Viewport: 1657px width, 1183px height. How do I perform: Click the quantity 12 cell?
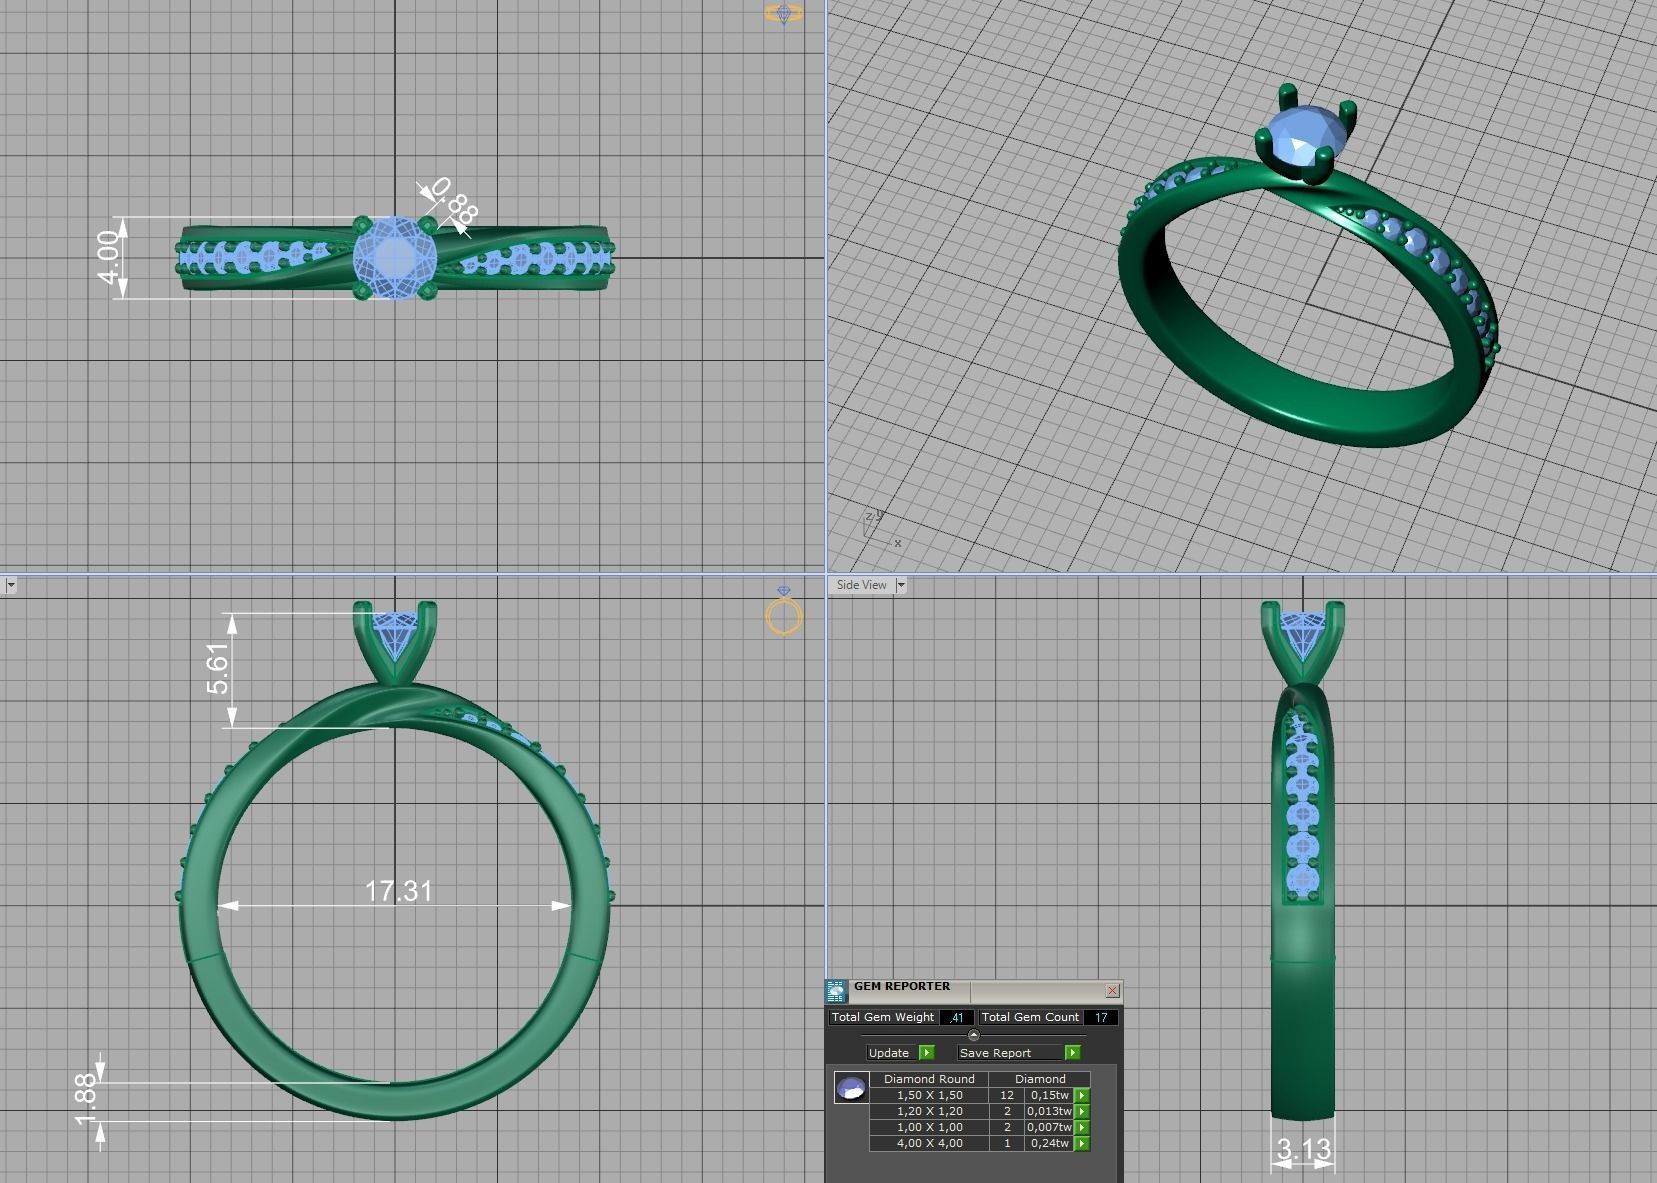tap(1007, 1095)
